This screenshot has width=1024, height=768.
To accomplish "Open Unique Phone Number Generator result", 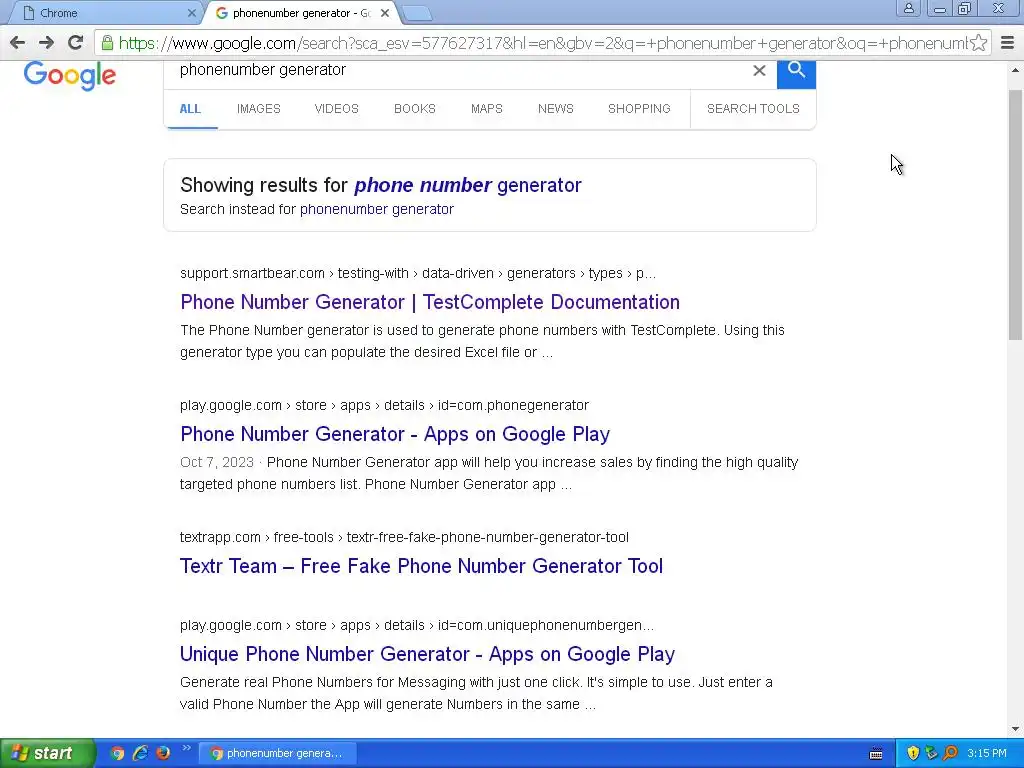I will 427,654.
